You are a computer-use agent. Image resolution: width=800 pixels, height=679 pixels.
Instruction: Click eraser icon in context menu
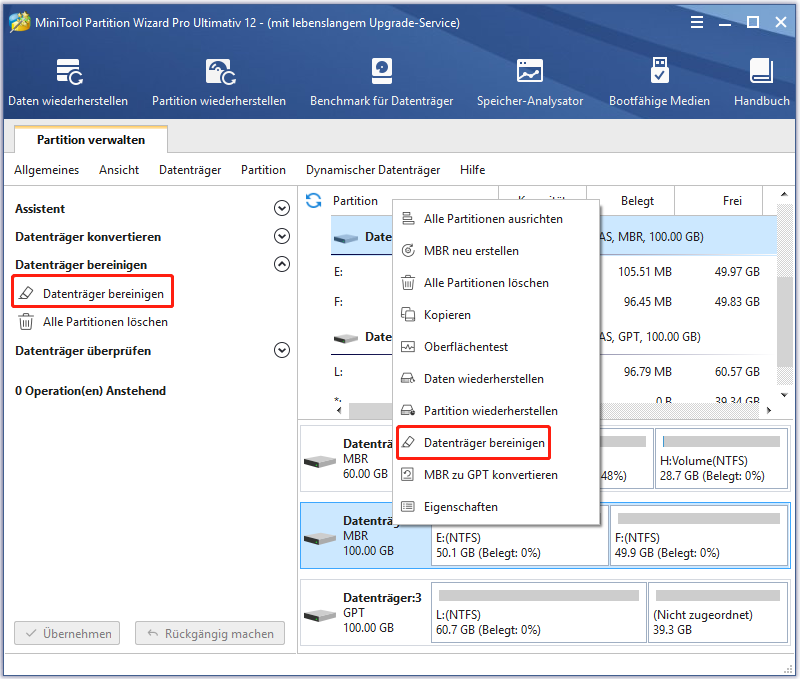(408, 442)
